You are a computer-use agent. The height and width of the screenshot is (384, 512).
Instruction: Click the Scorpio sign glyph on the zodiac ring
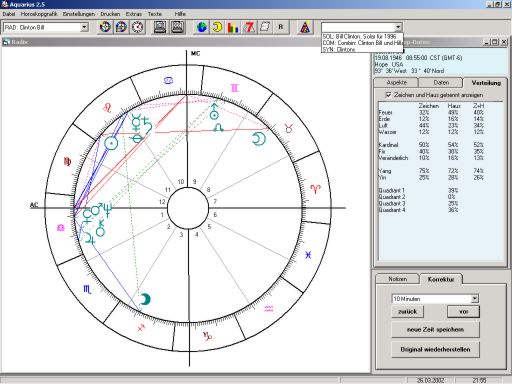[x=87, y=289]
